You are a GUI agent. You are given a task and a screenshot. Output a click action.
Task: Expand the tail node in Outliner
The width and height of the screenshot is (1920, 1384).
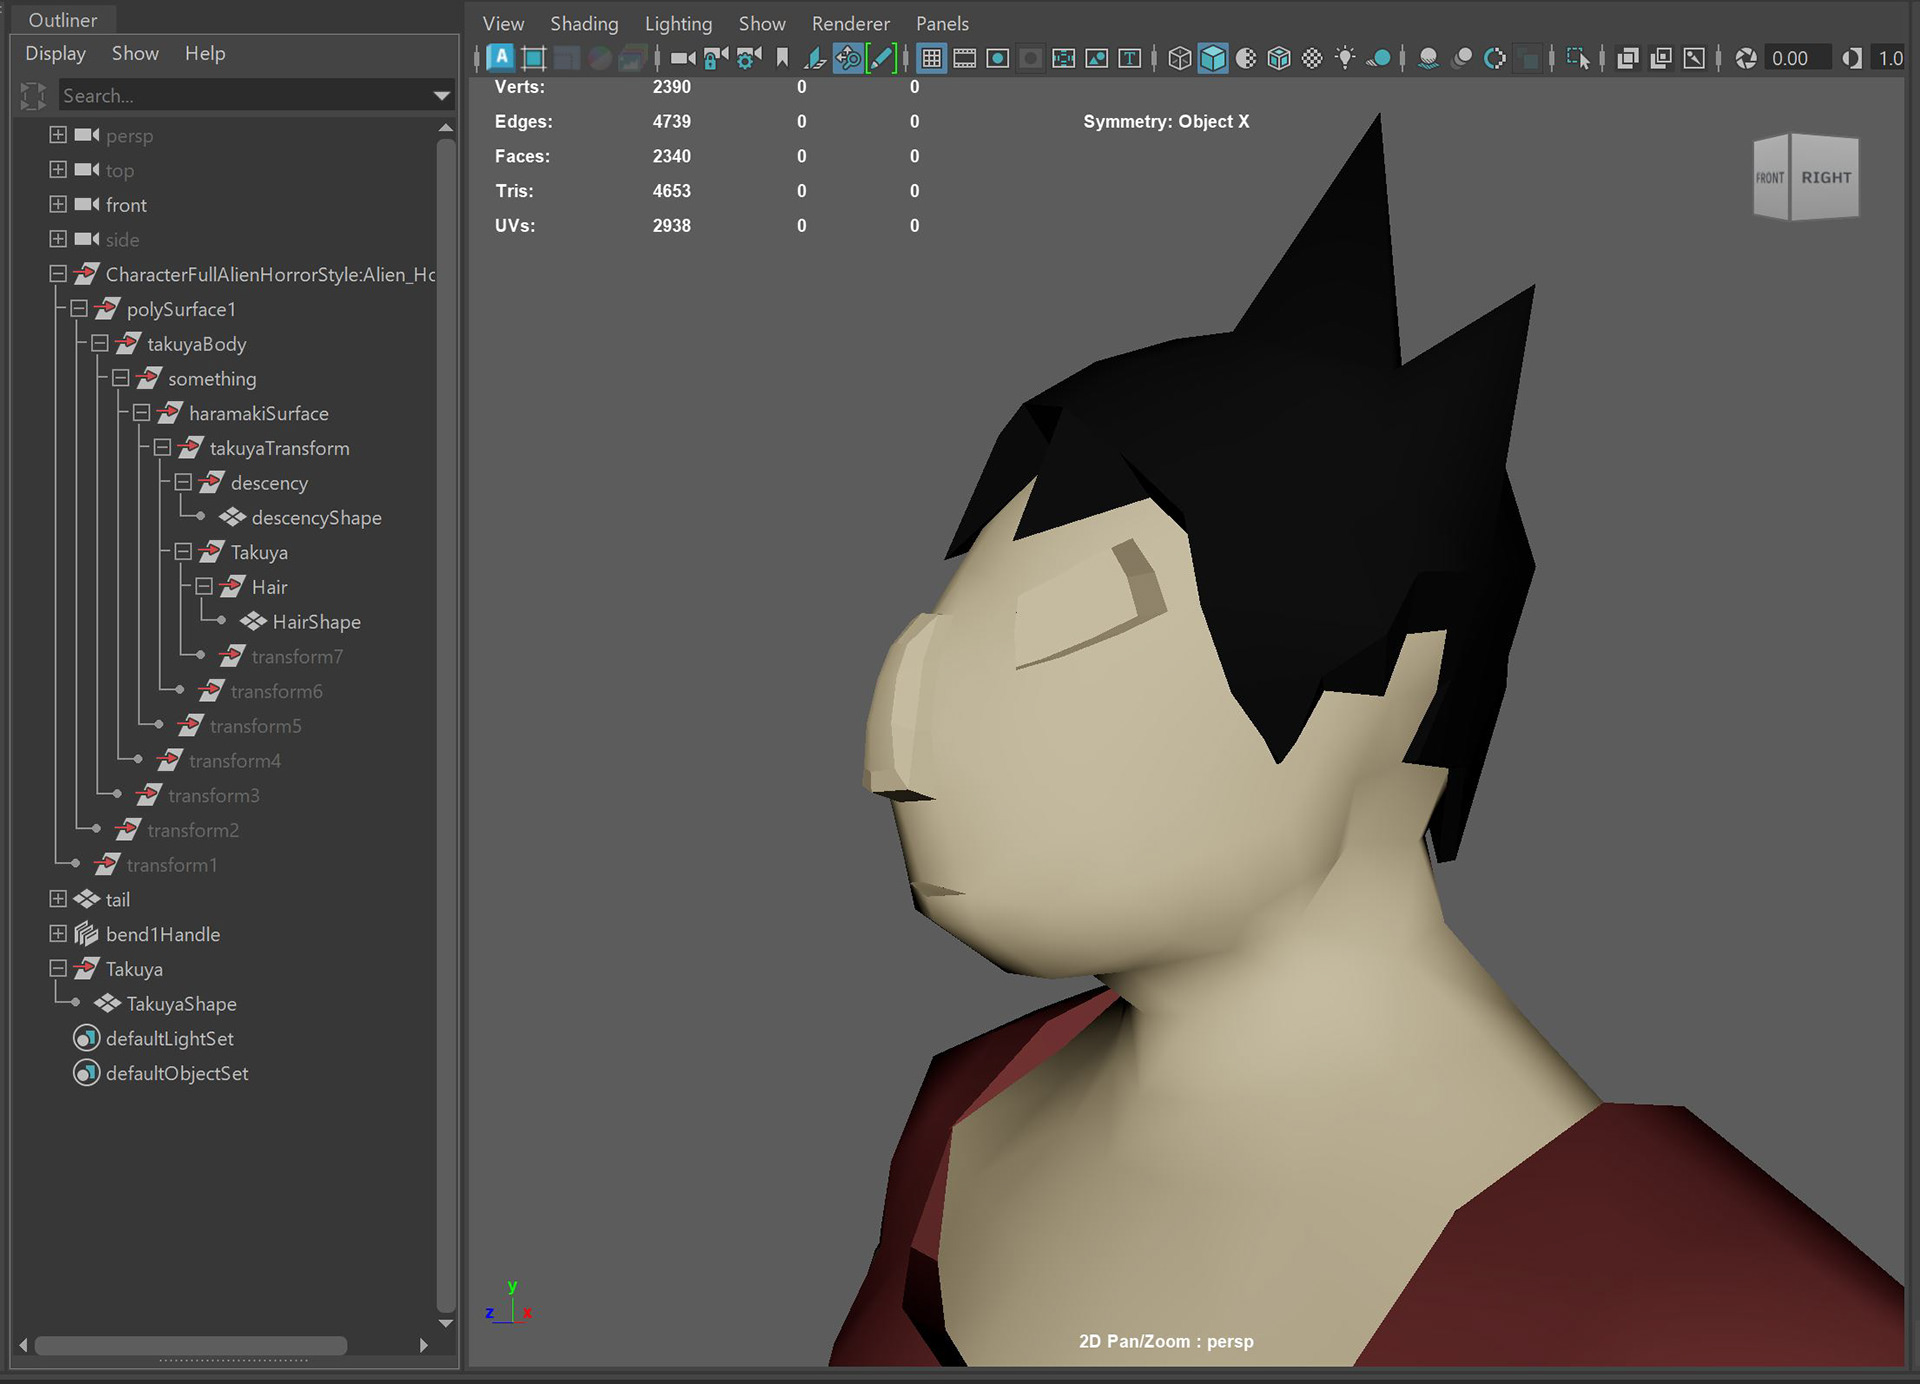[x=58, y=899]
